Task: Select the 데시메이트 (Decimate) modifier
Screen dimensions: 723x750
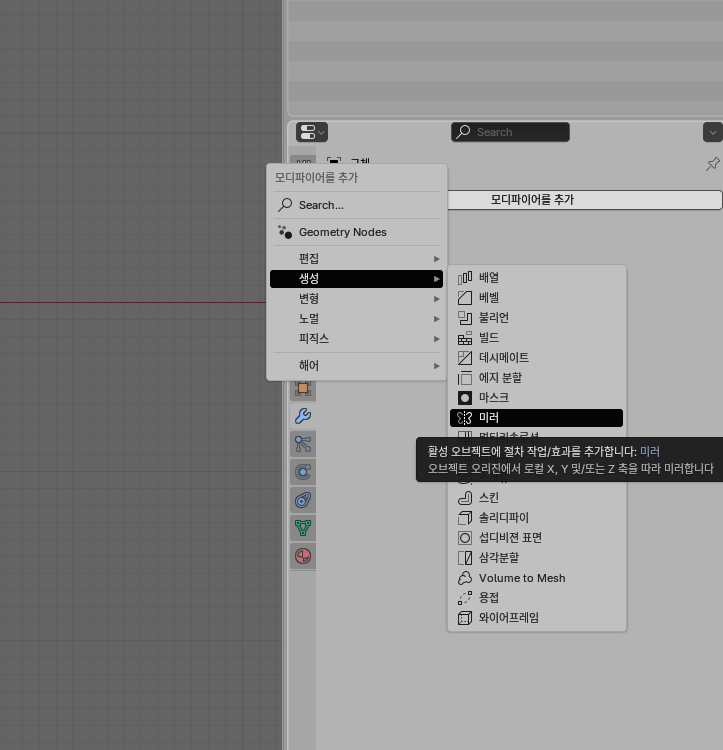Action: (537, 358)
